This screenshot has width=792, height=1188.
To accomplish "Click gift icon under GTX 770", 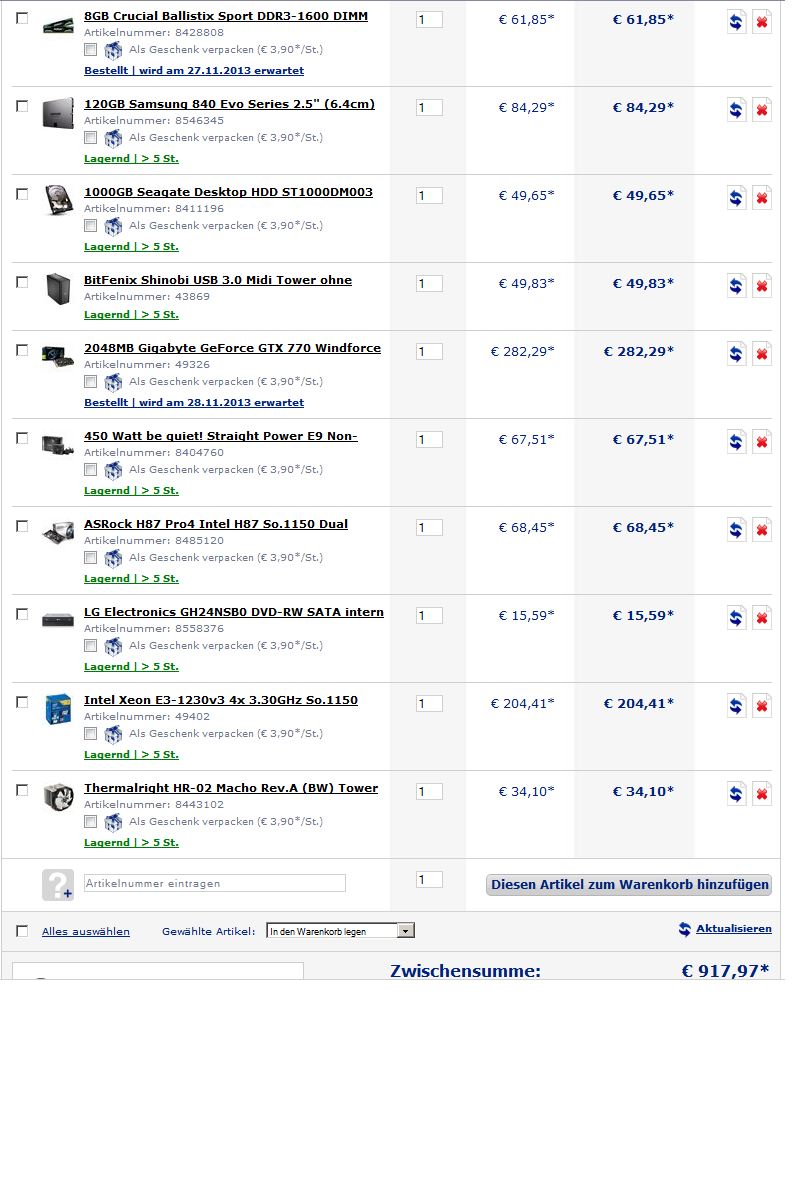I will point(113,382).
